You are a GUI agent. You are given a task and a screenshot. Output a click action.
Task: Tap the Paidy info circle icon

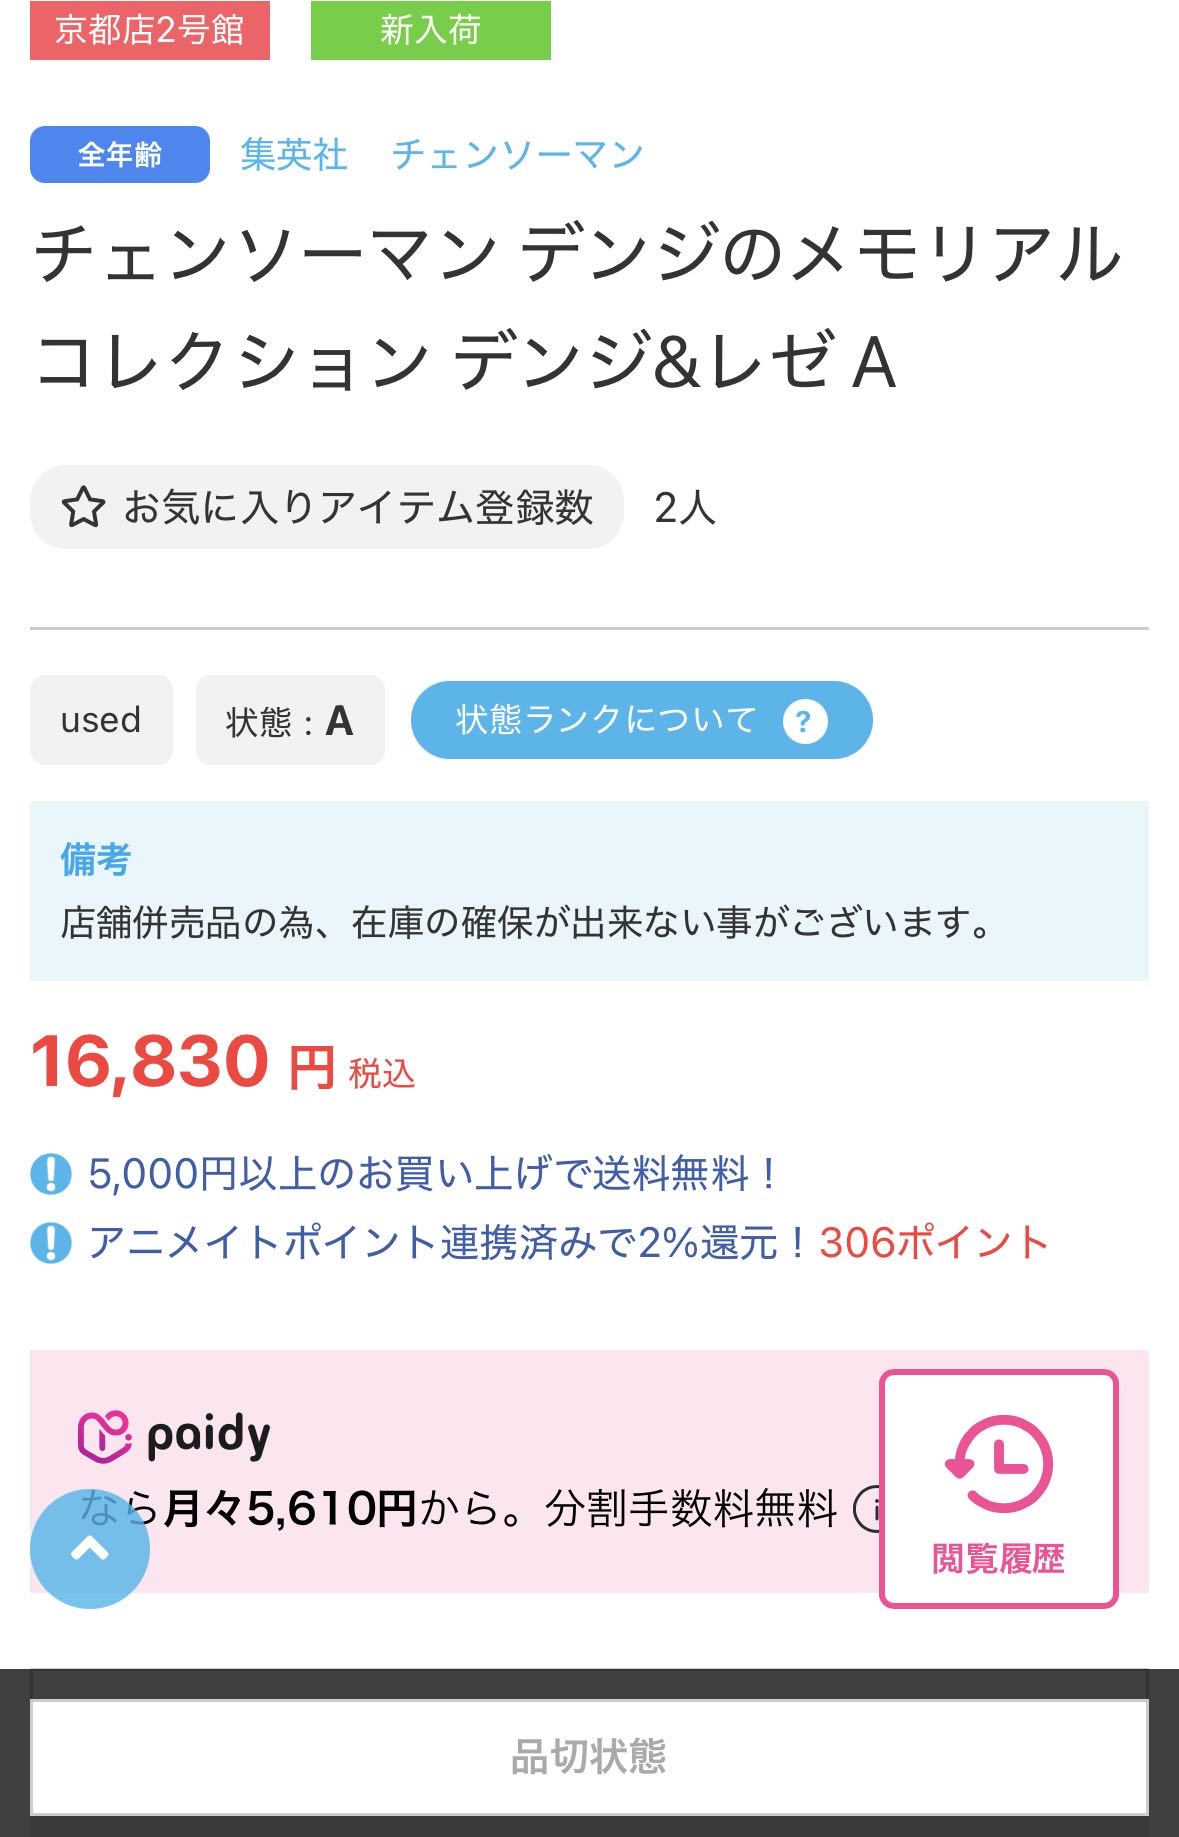pyautogui.click(x=868, y=1509)
